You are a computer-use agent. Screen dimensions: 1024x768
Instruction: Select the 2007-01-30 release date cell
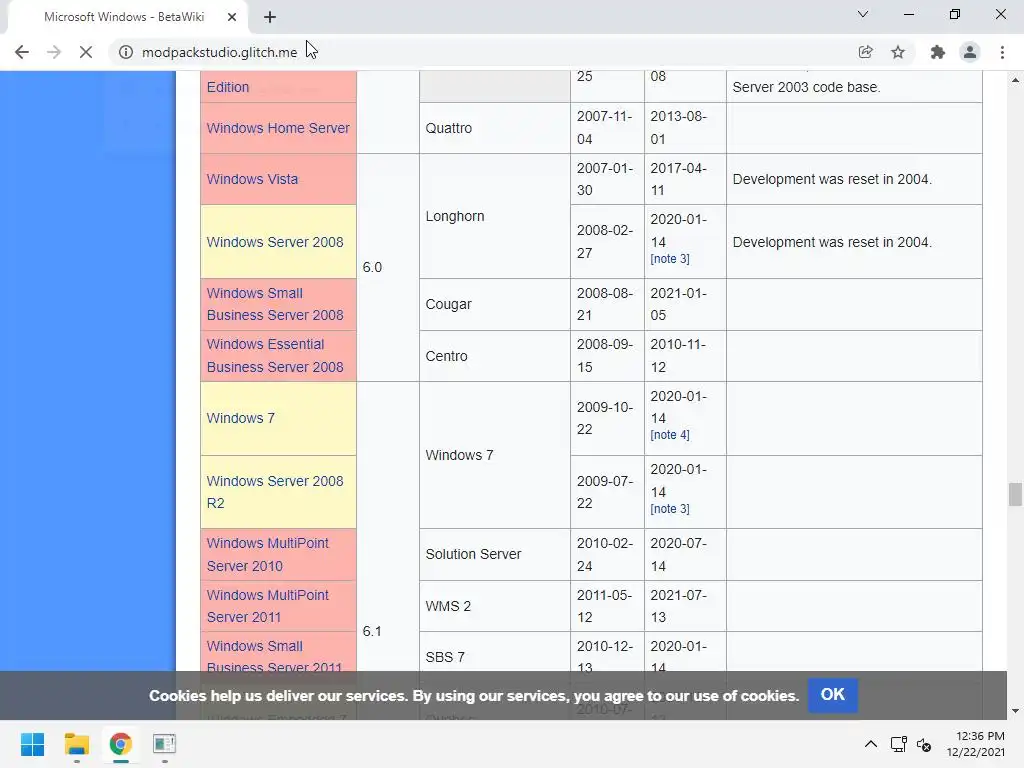point(607,179)
